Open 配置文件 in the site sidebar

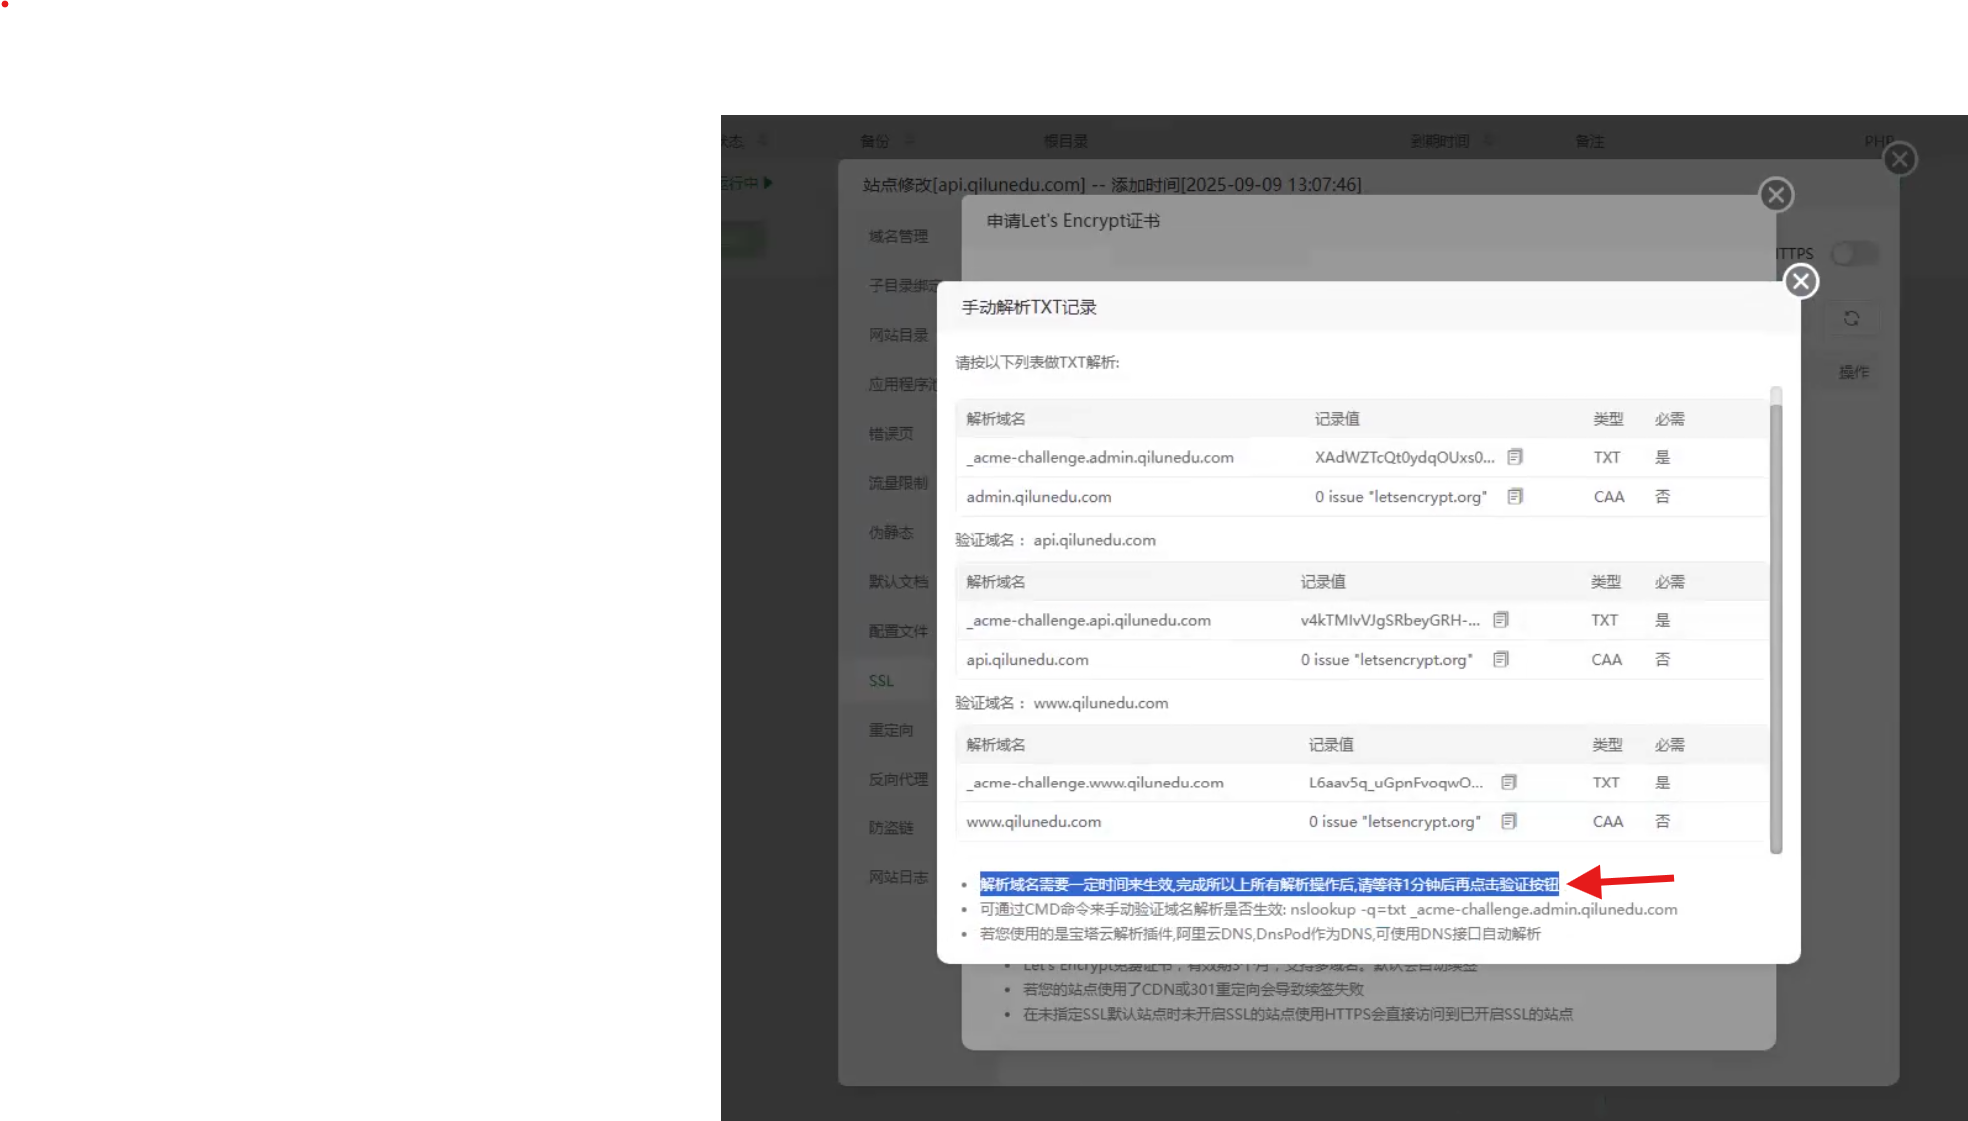(x=898, y=631)
